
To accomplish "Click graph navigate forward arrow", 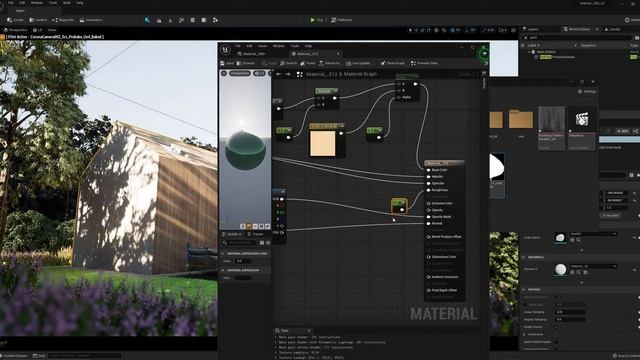I will click(x=288, y=74).
